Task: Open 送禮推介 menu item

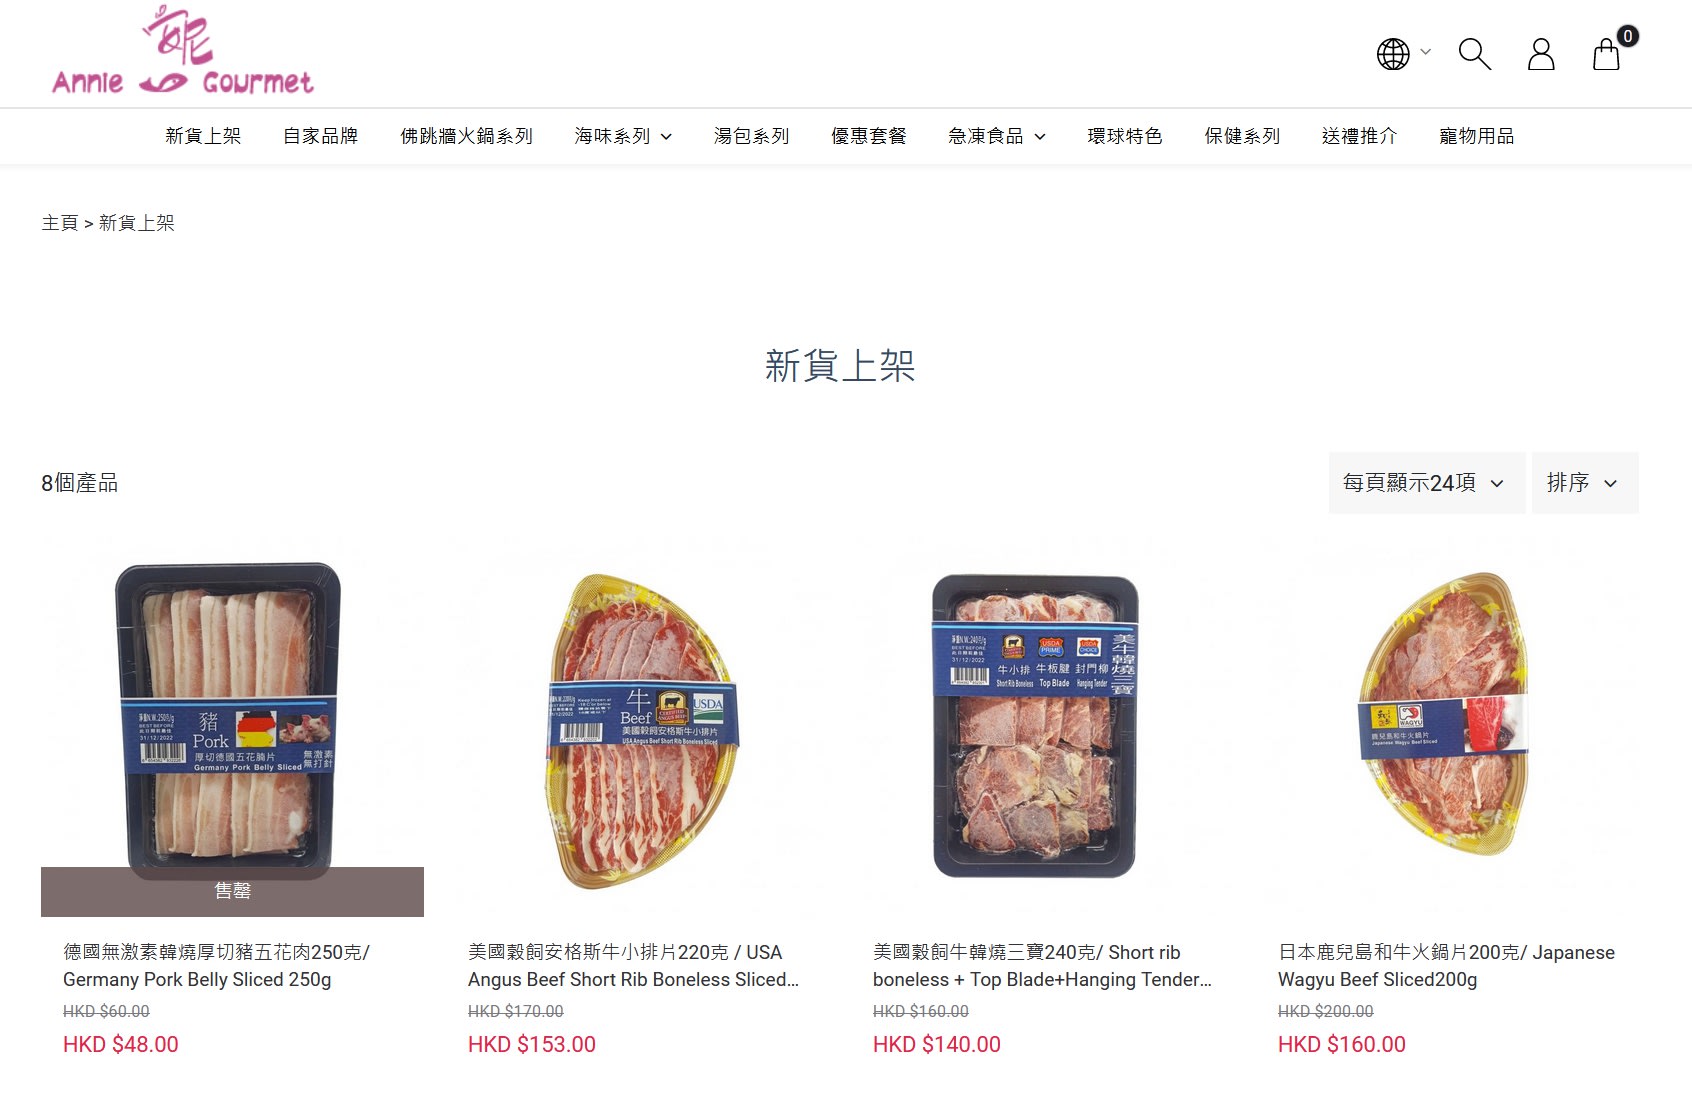Action: coord(1359,136)
